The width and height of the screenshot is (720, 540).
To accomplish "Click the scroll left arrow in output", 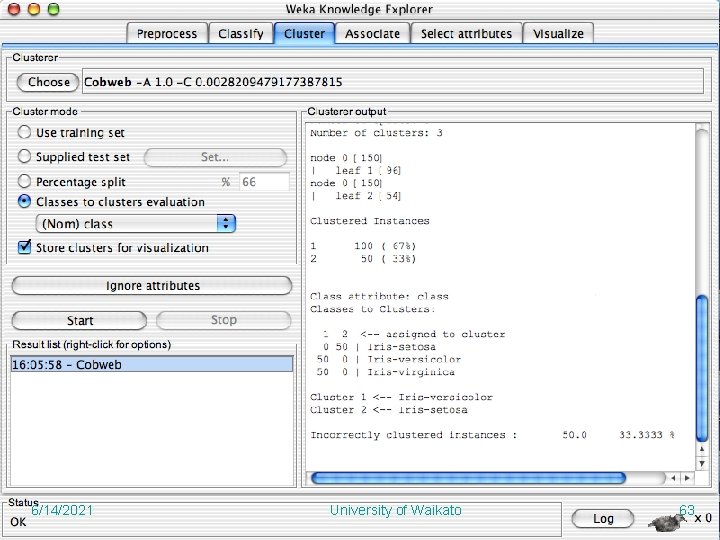I will 673,478.
